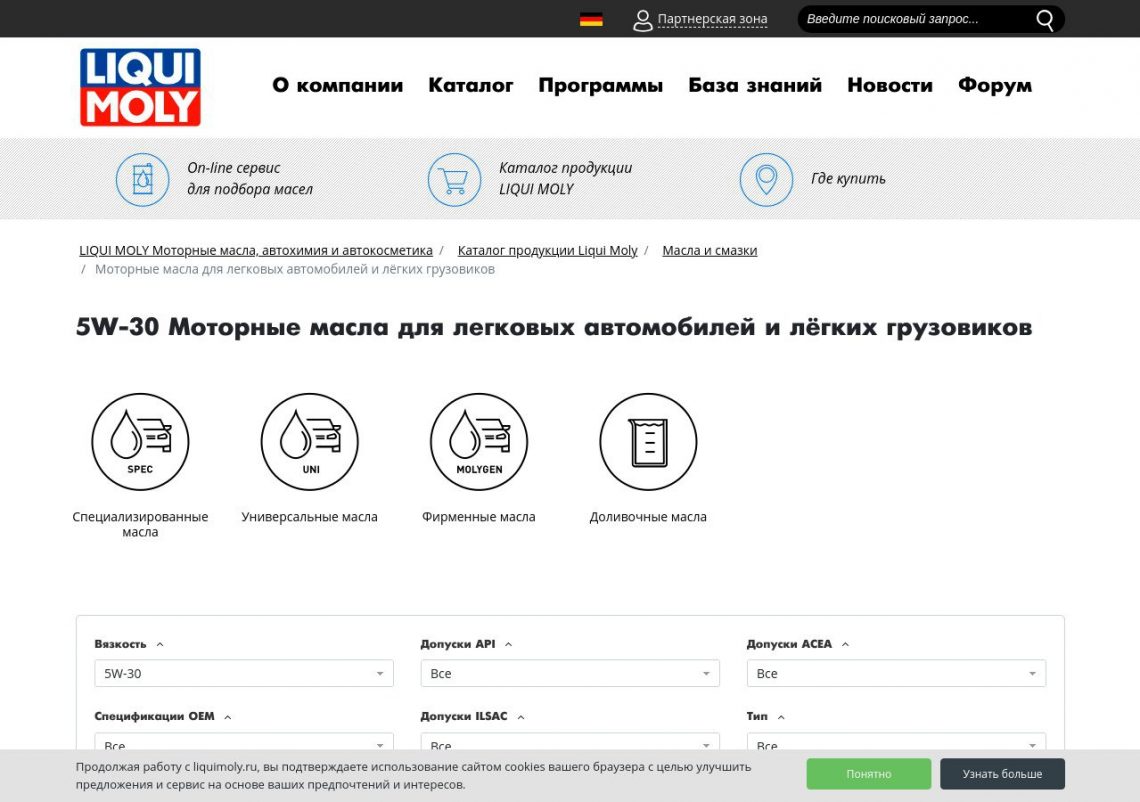The height and width of the screenshot is (802, 1140).
Task: Collapse the Спецификации OEM filter chevron
Action: tap(228, 717)
